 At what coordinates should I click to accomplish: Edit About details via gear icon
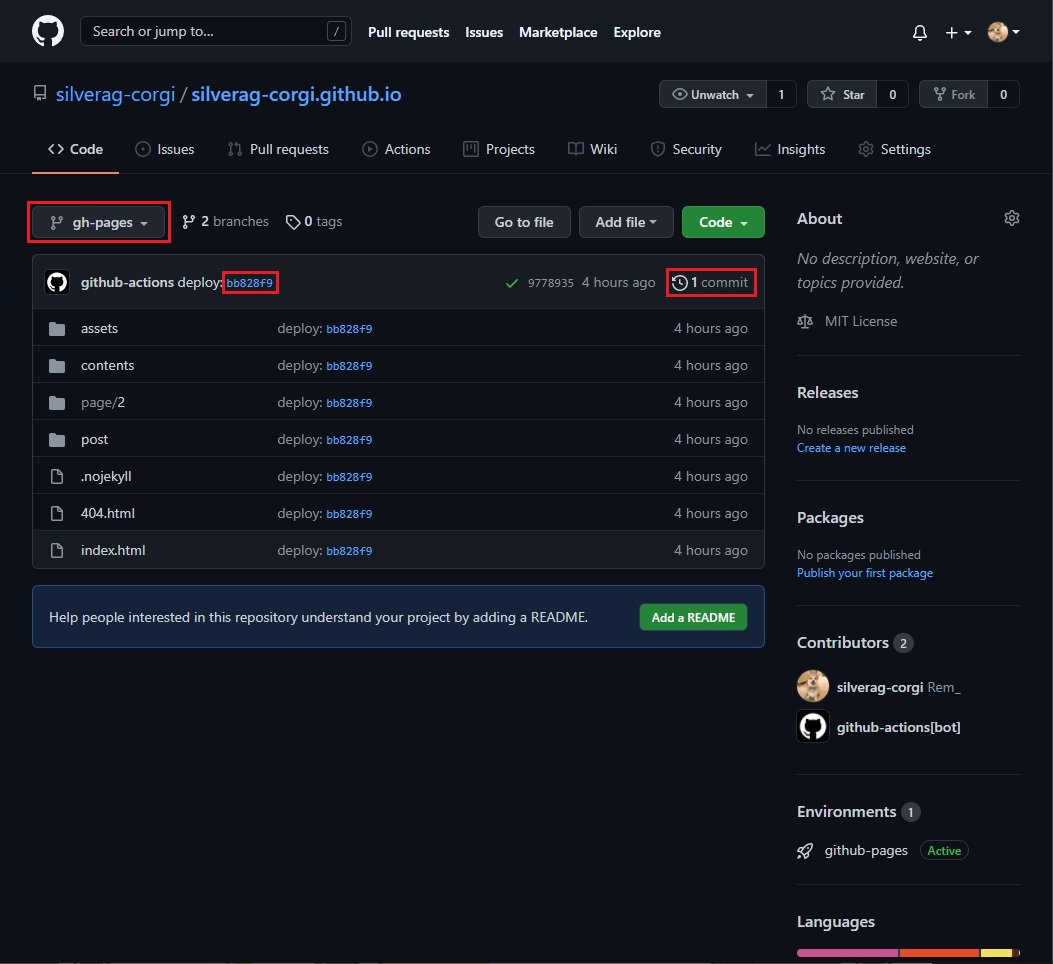[1011, 218]
